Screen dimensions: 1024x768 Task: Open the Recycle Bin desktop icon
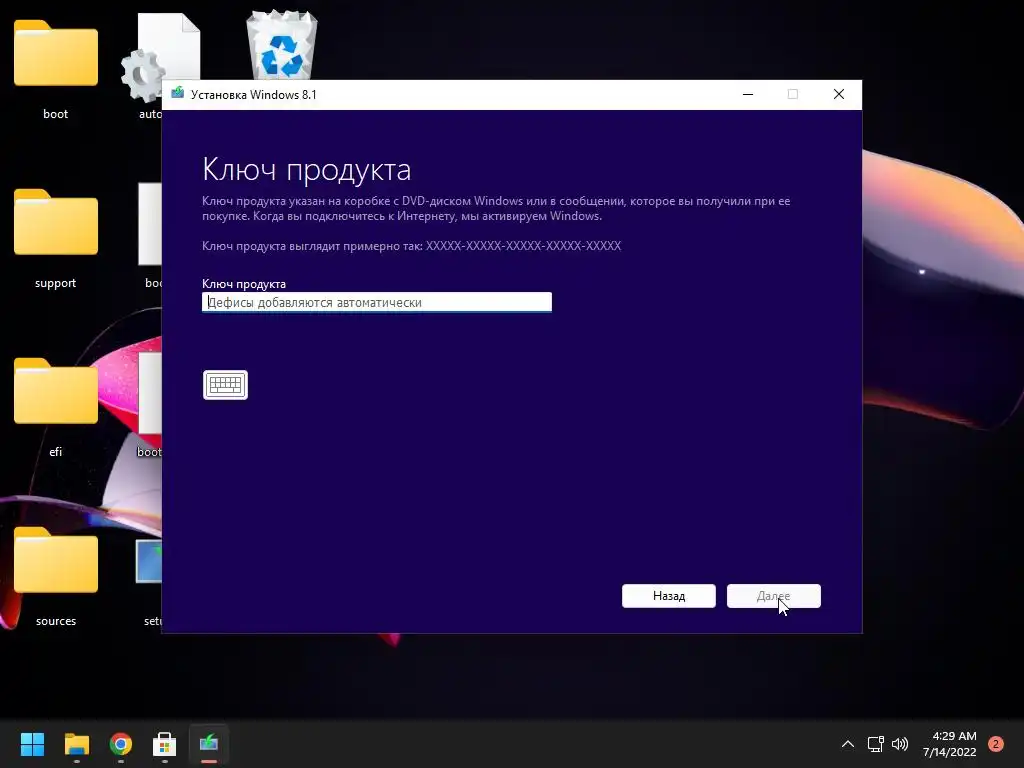click(x=281, y=44)
